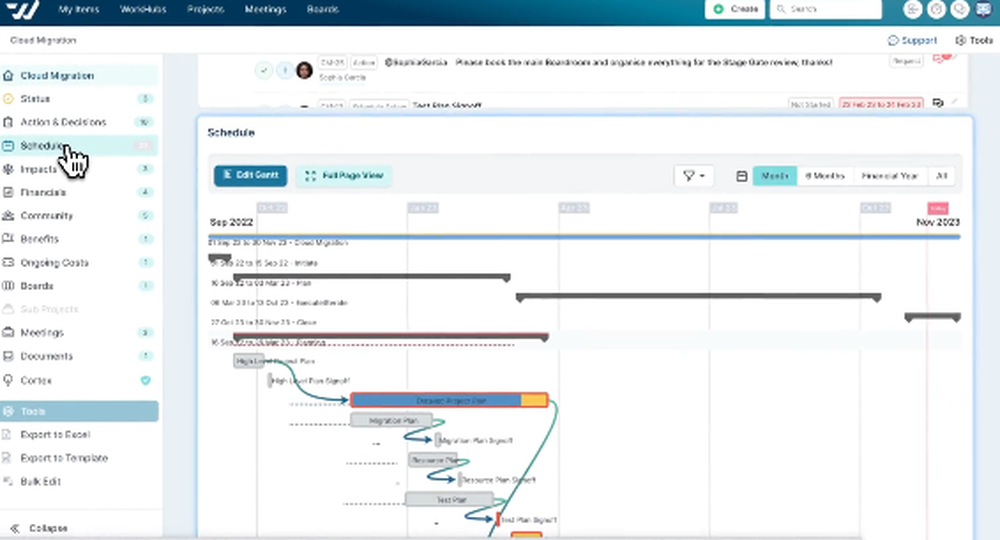Collapse the left sidebar
Viewport: 1000px width, 540px height.
[39, 528]
